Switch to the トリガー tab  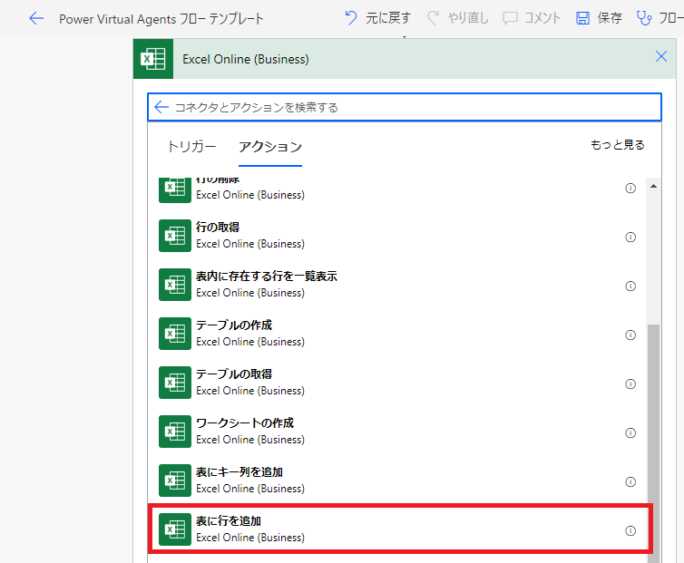tap(192, 147)
